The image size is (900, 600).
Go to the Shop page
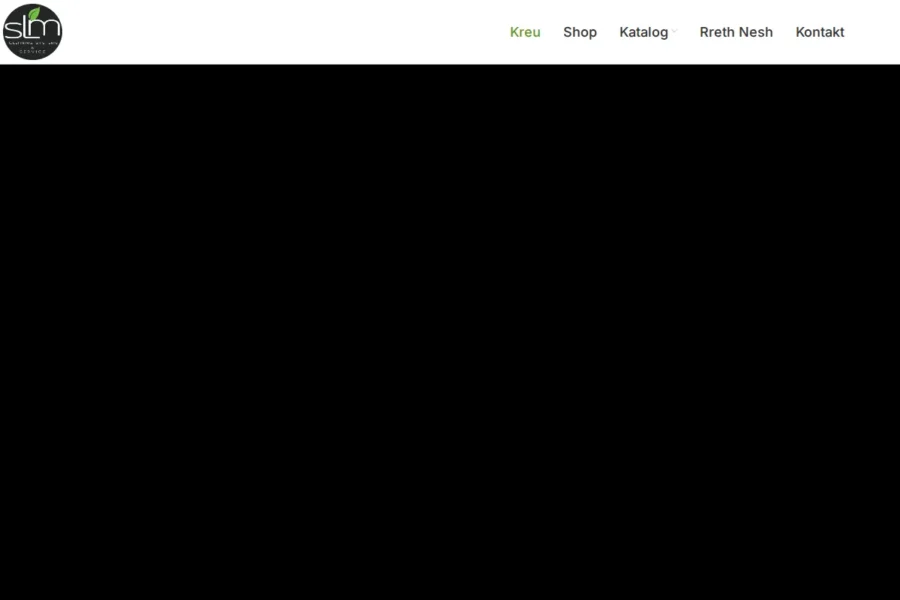tap(580, 32)
